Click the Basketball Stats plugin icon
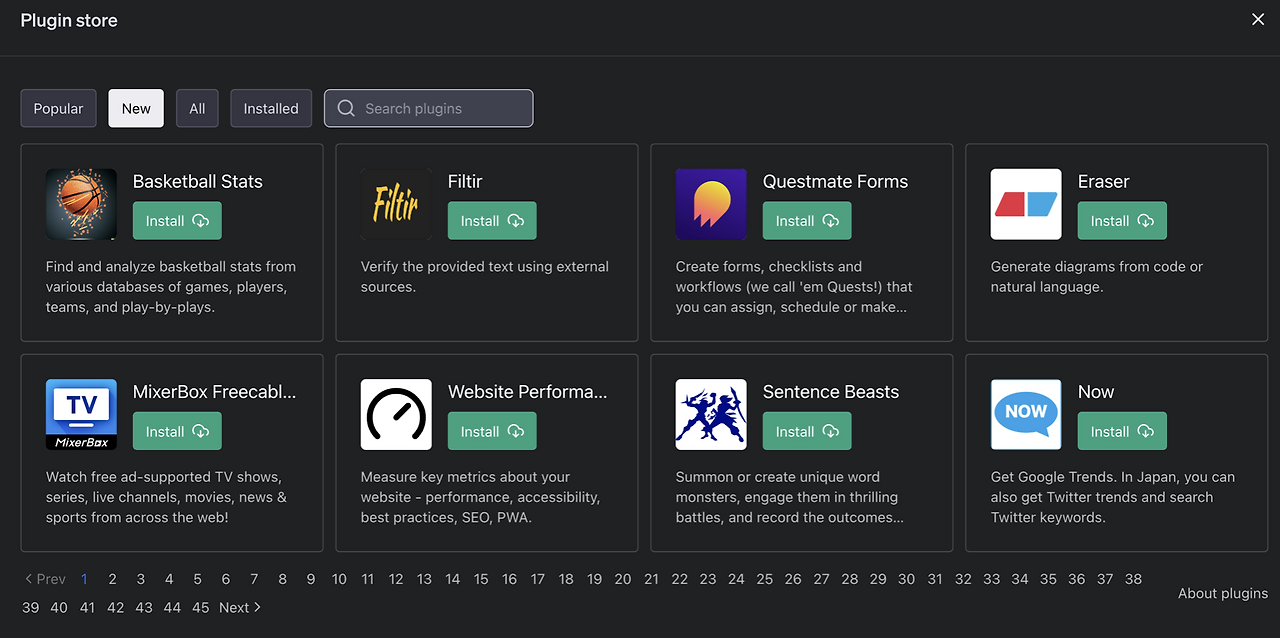The image size is (1280, 638). tap(81, 204)
